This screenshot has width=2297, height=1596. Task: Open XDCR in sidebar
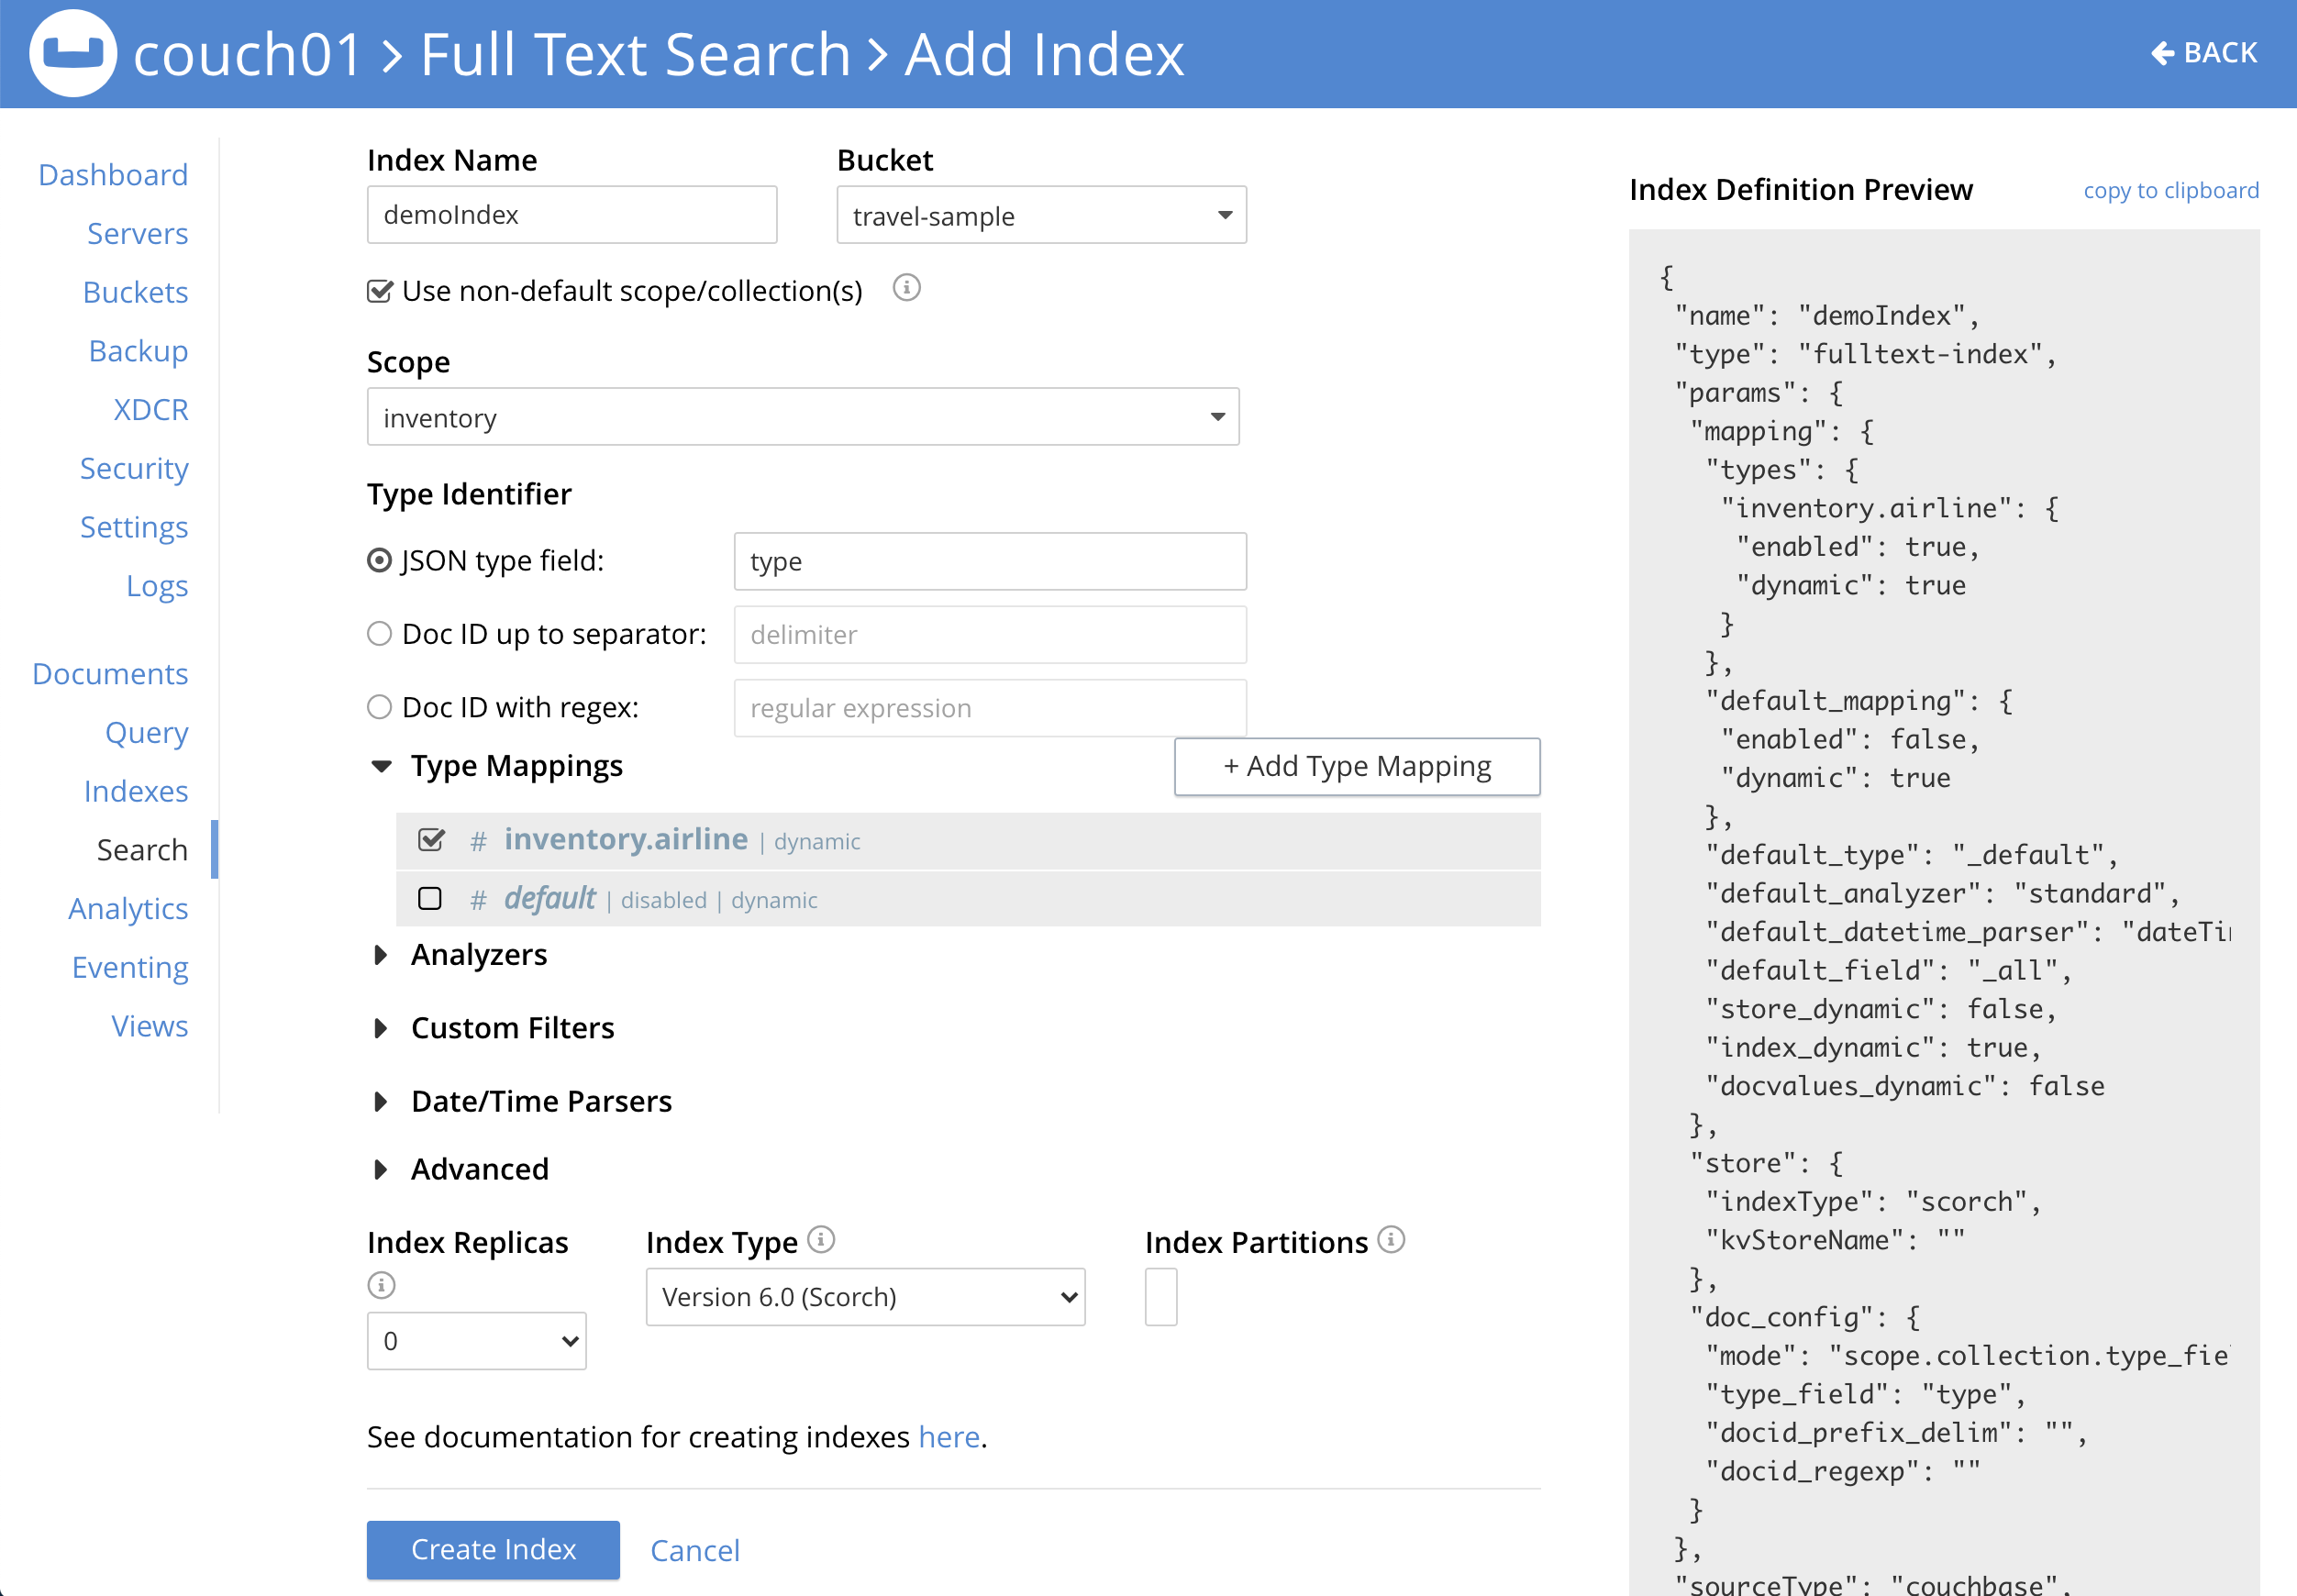(x=151, y=410)
